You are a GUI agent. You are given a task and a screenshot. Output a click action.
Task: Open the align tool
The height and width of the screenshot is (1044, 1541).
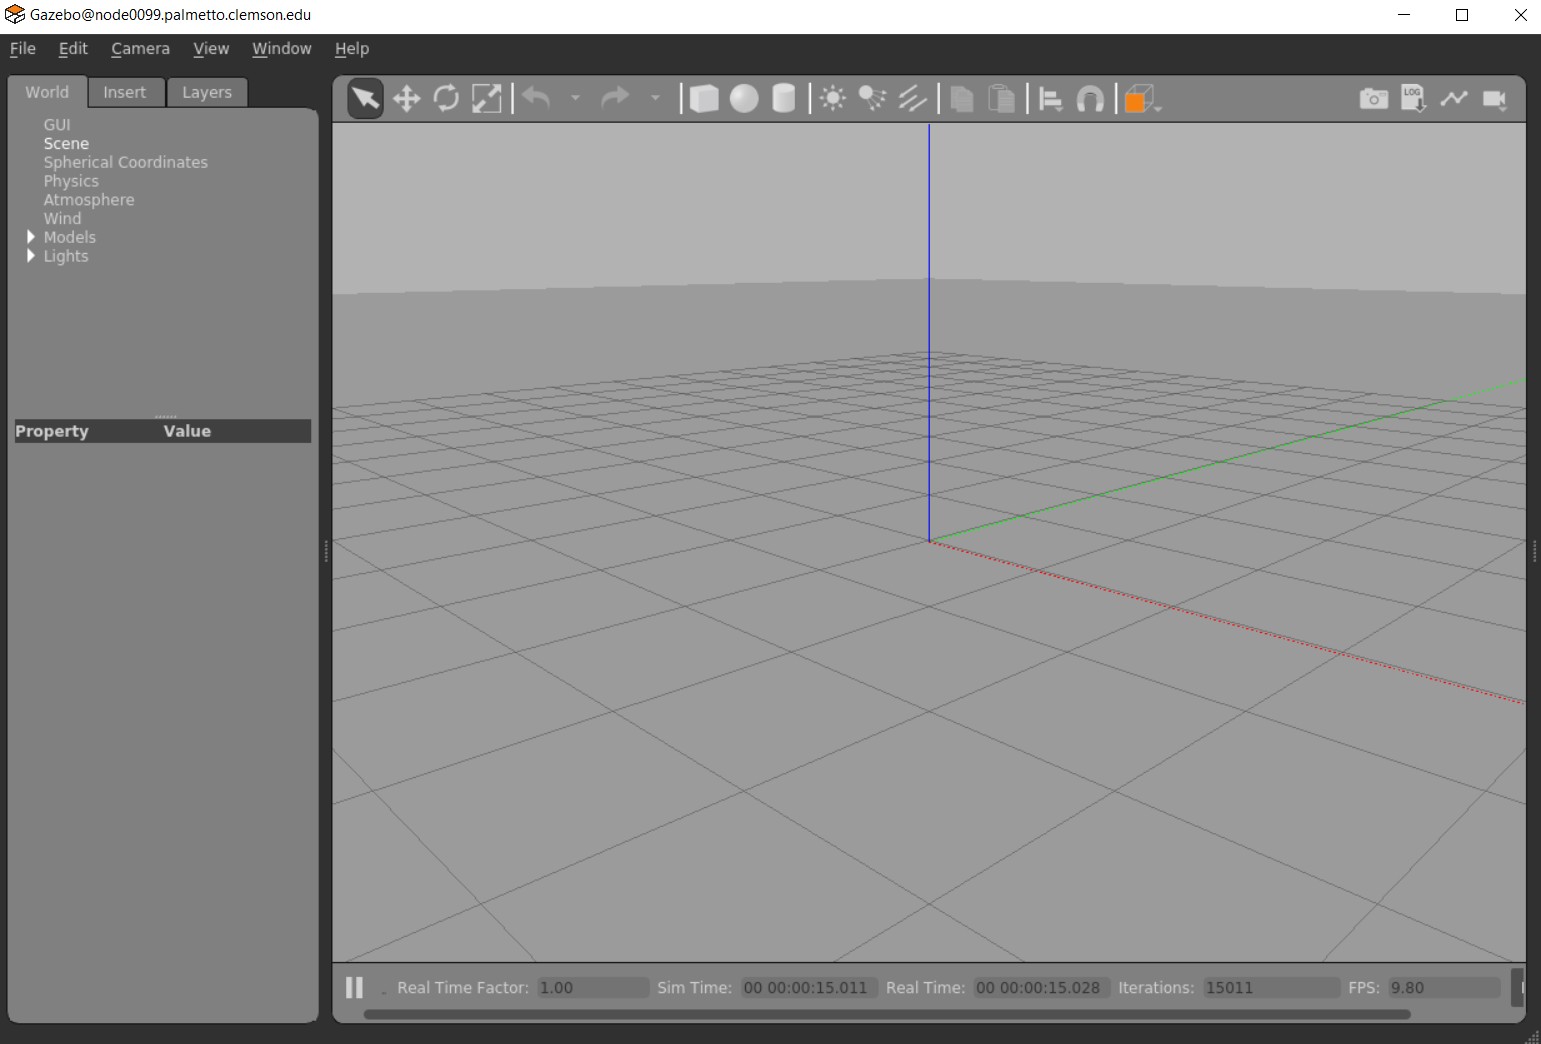1050,98
